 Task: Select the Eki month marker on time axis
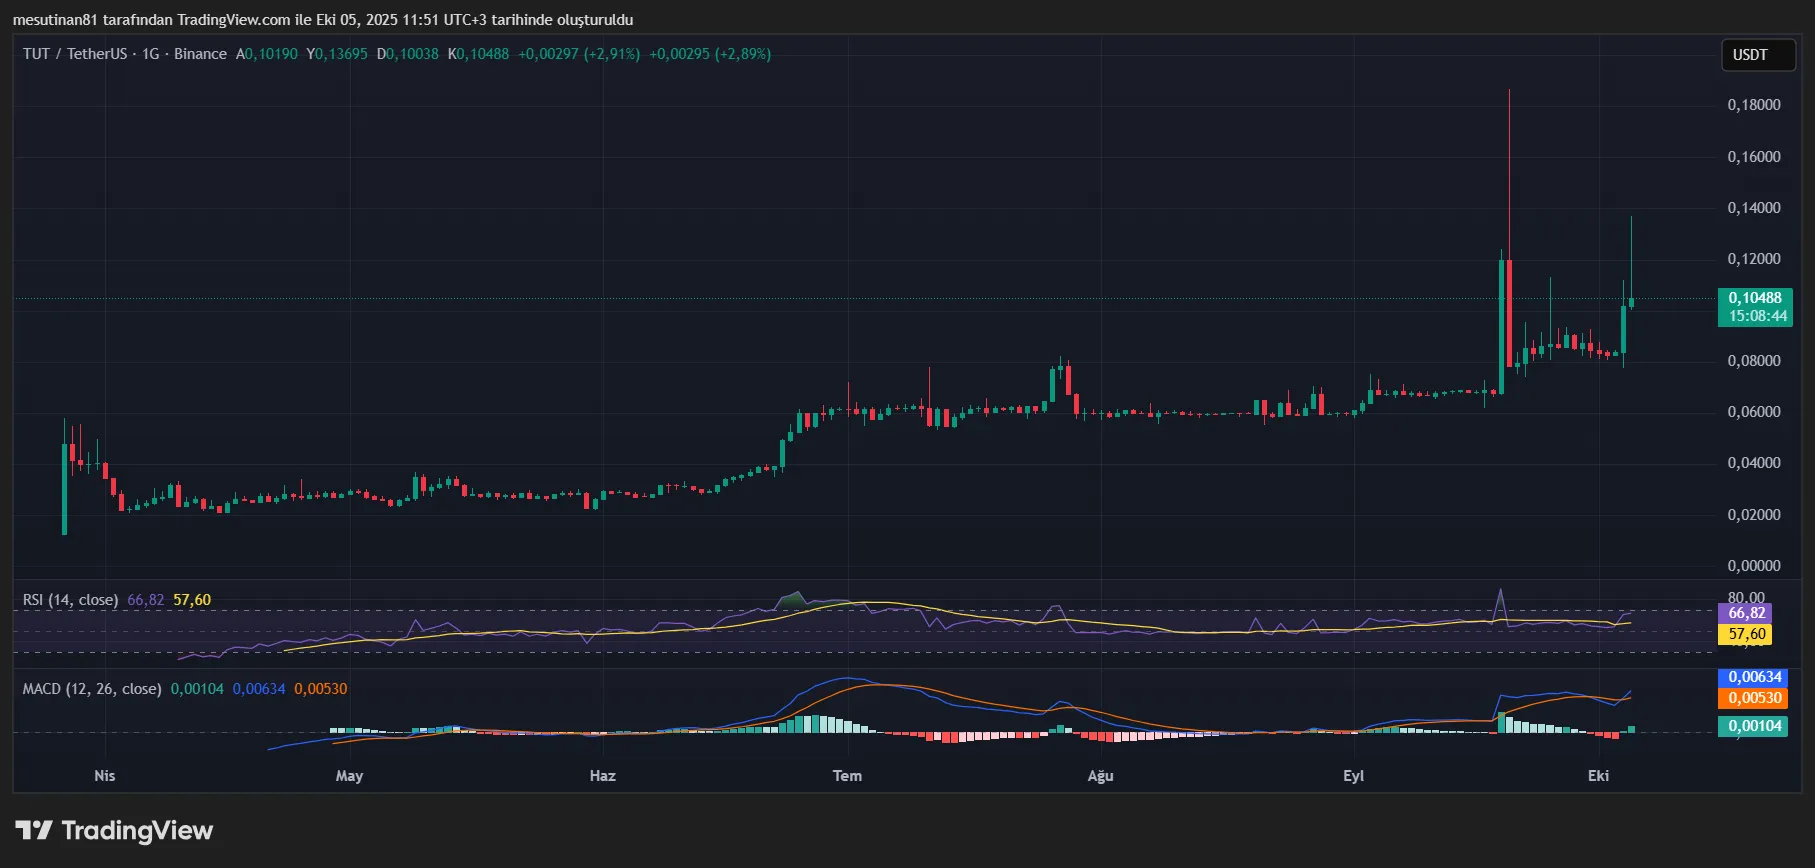[x=1598, y=776]
